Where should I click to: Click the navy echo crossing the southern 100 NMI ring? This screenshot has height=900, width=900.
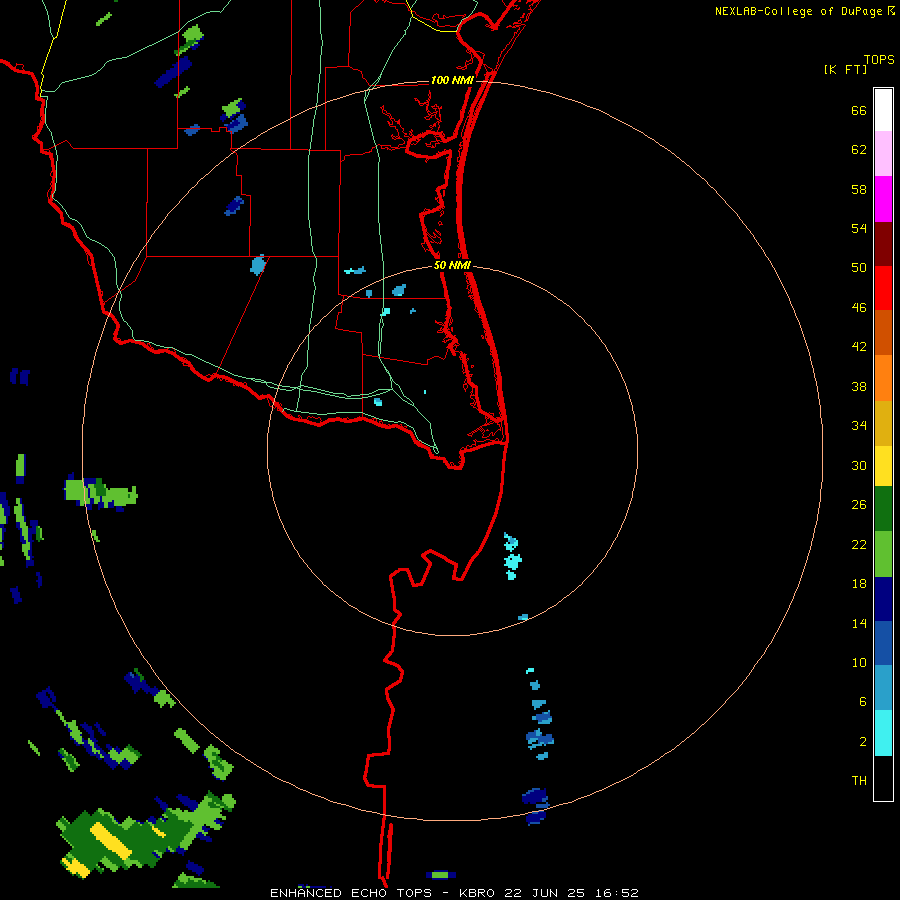pos(535,805)
